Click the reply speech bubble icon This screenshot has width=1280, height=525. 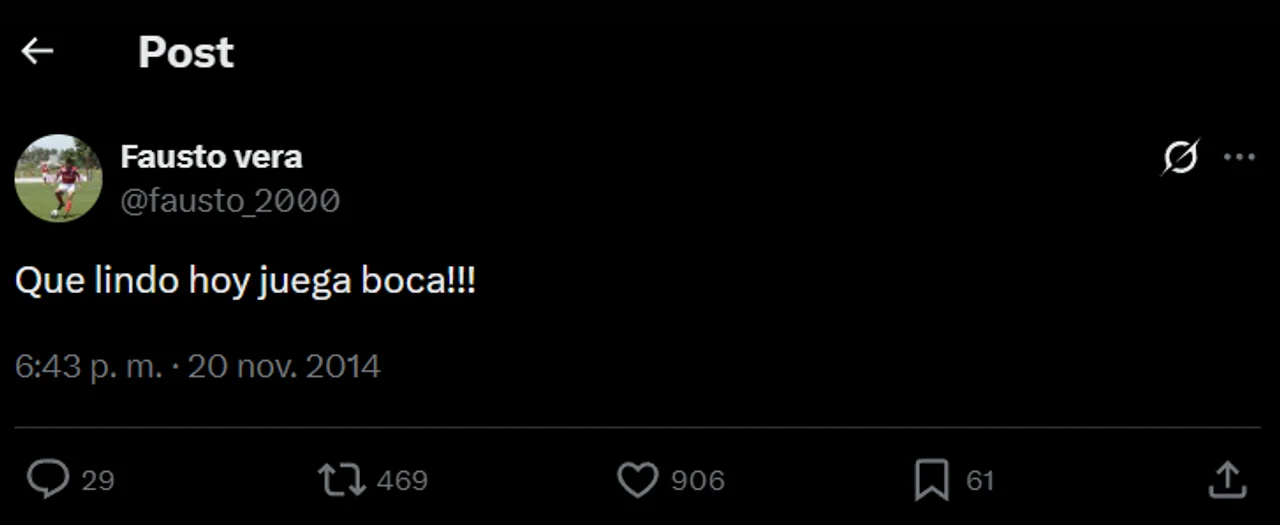point(47,480)
